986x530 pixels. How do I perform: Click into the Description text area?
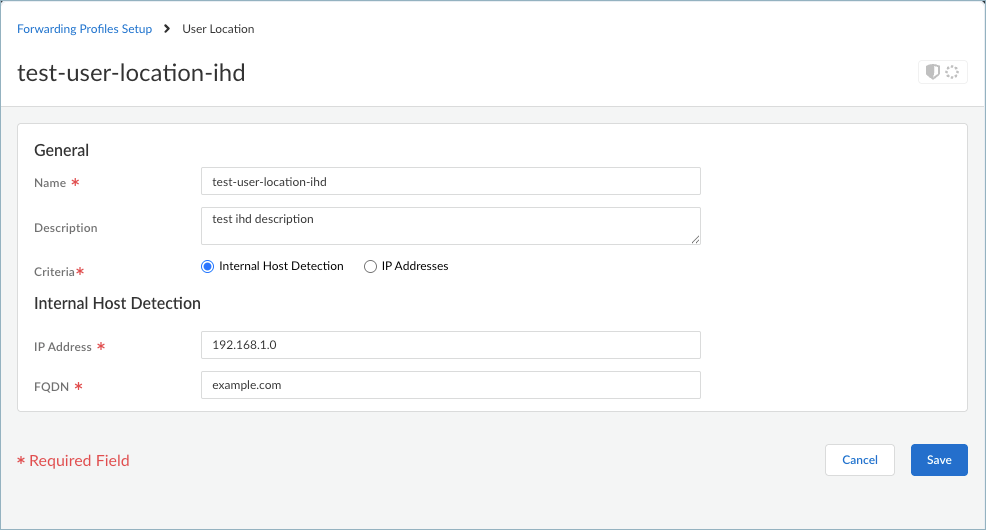(x=450, y=225)
